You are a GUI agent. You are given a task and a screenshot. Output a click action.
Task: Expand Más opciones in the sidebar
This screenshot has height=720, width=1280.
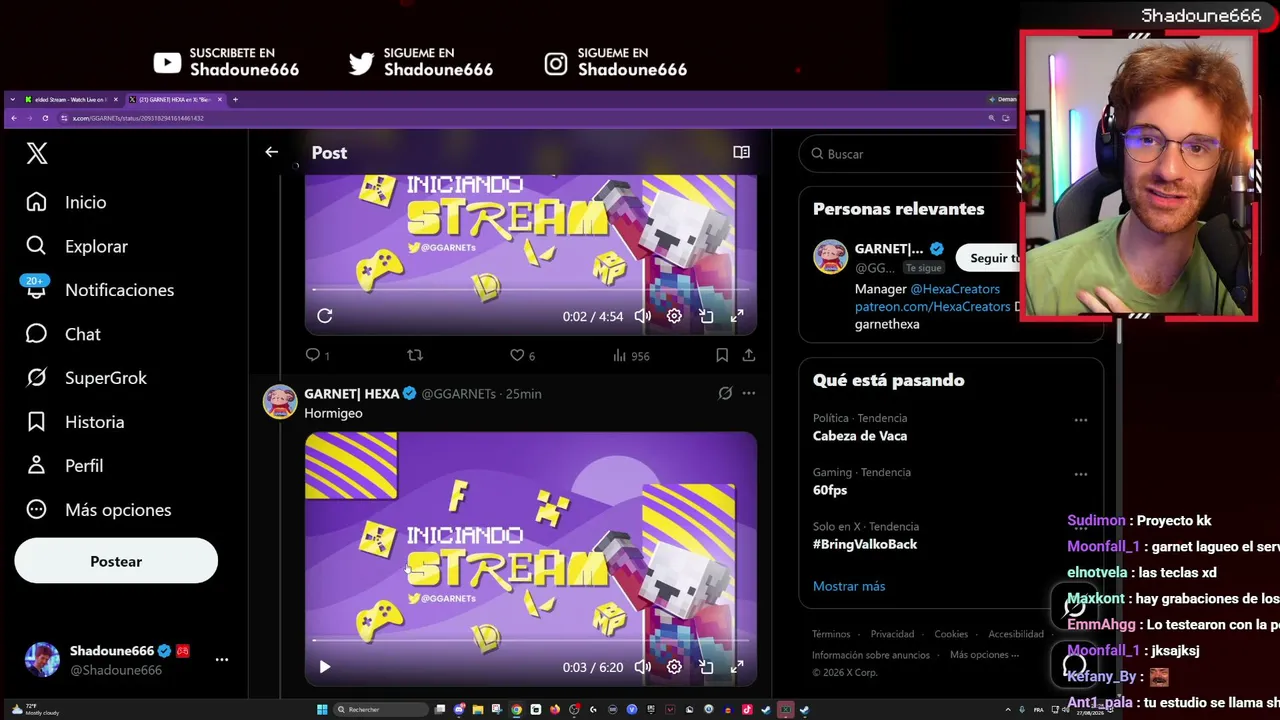point(99,510)
